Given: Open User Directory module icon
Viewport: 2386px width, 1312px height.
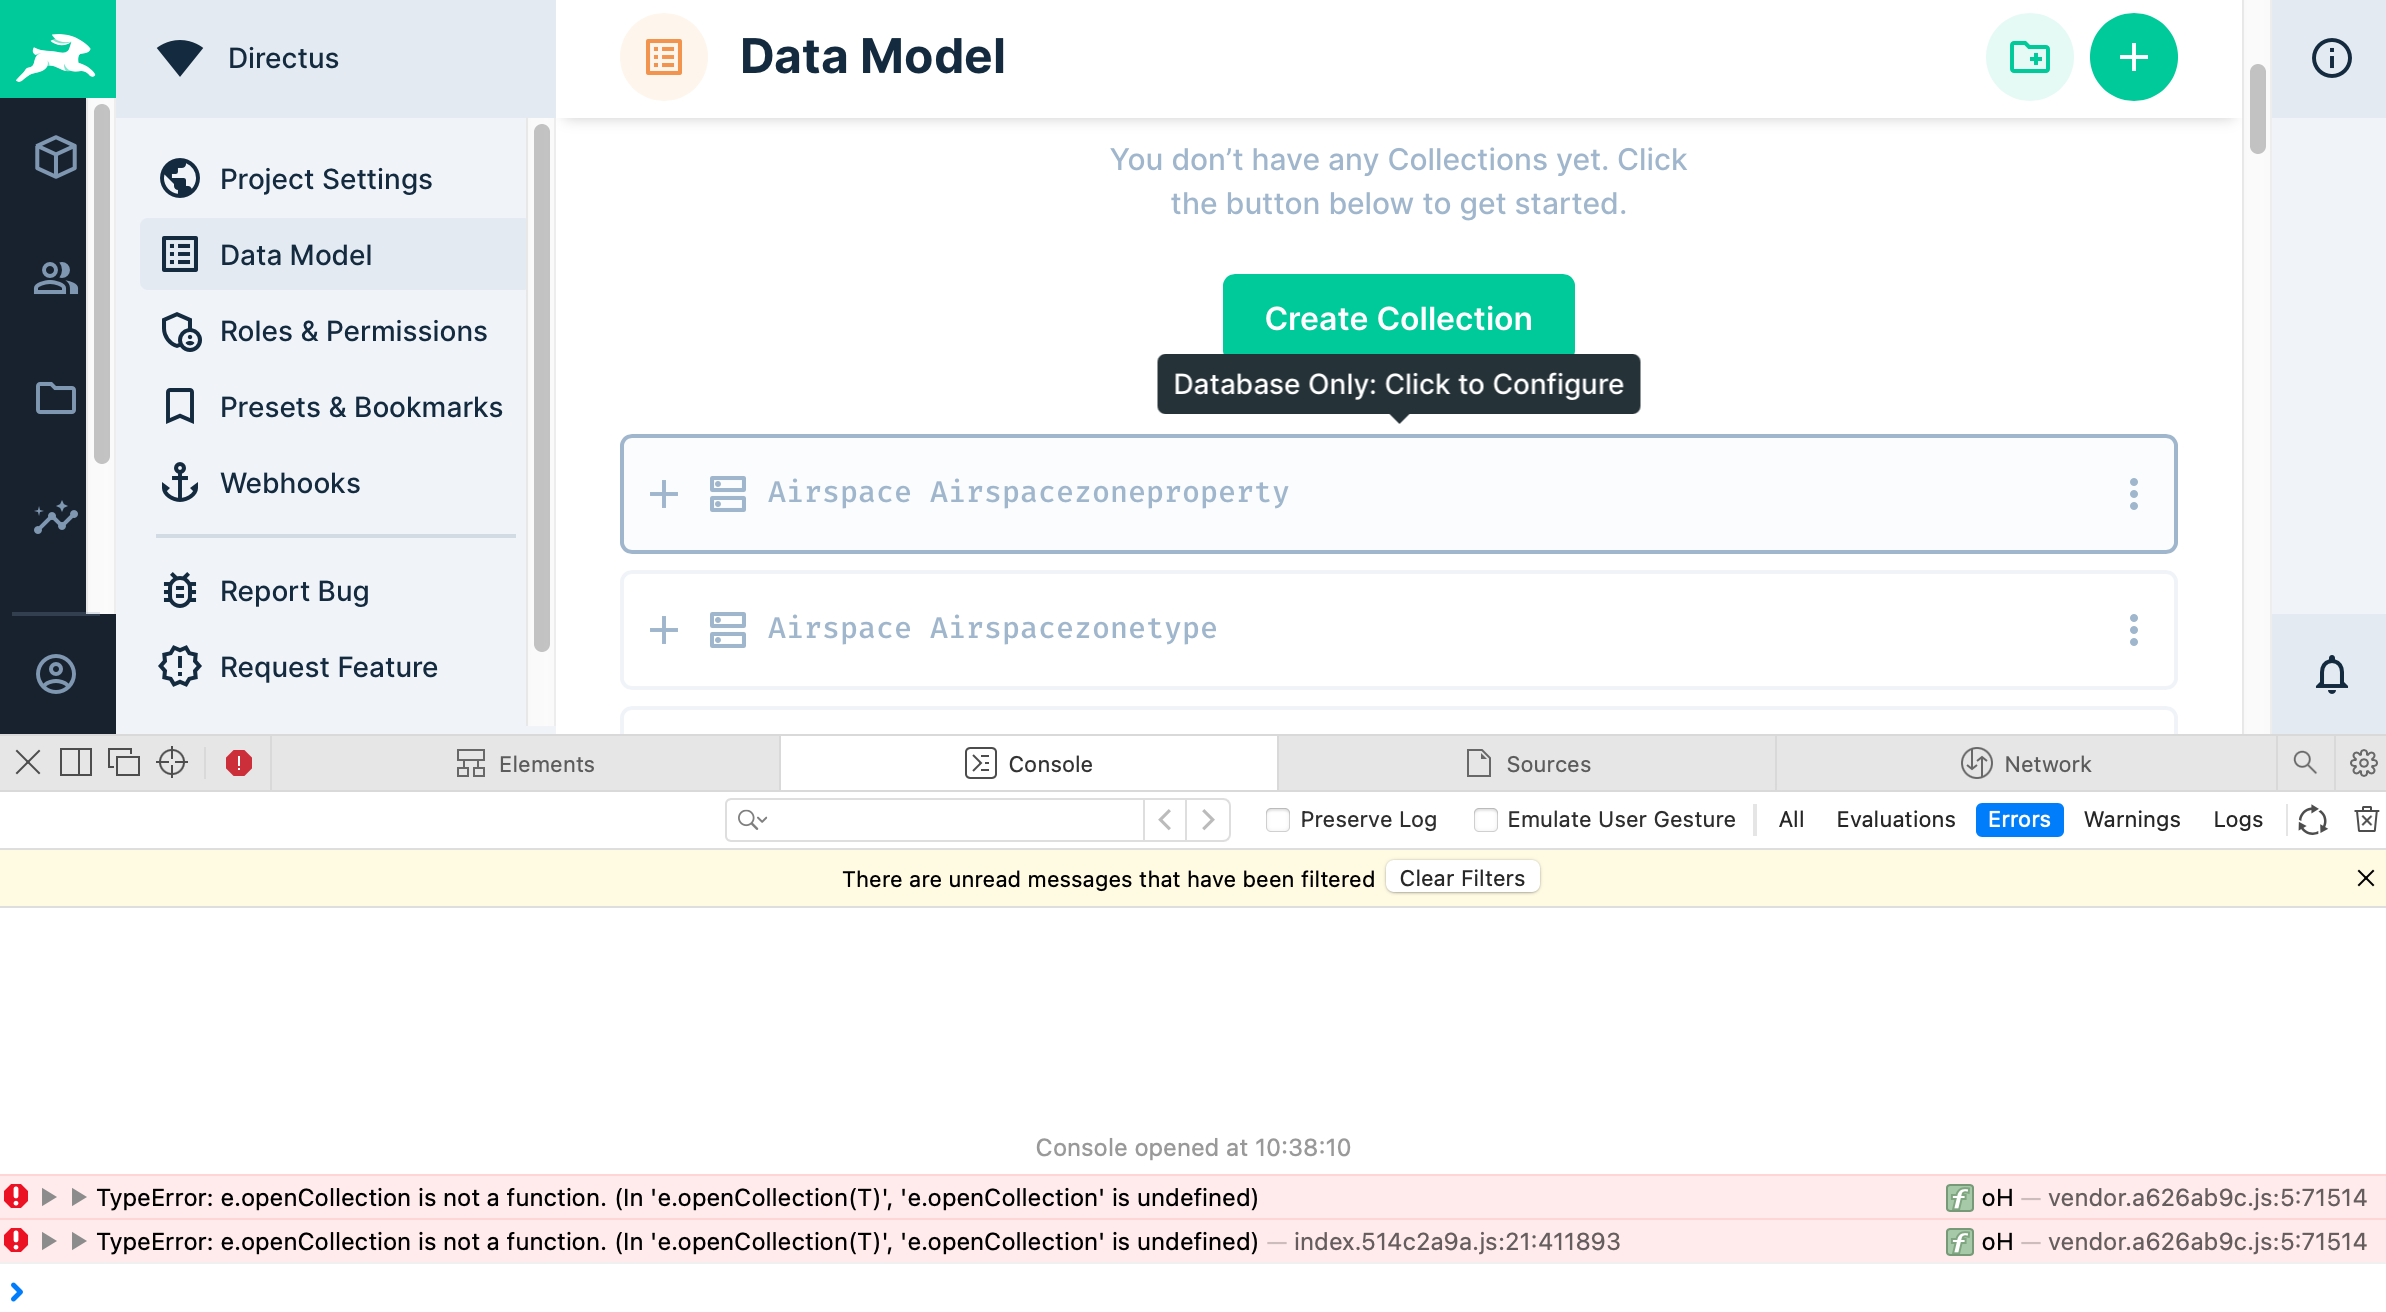Looking at the screenshot, I should pos(56,278).
